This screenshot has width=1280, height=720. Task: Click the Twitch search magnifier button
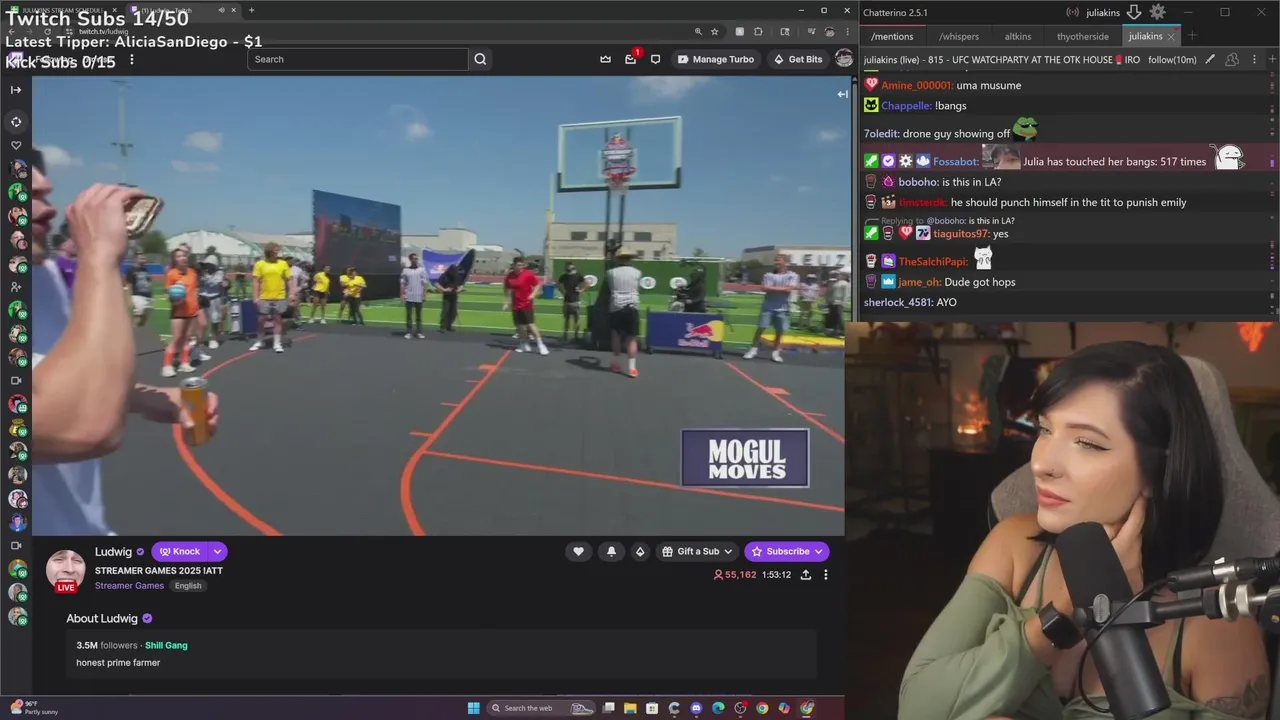click(x=480, y=59)
